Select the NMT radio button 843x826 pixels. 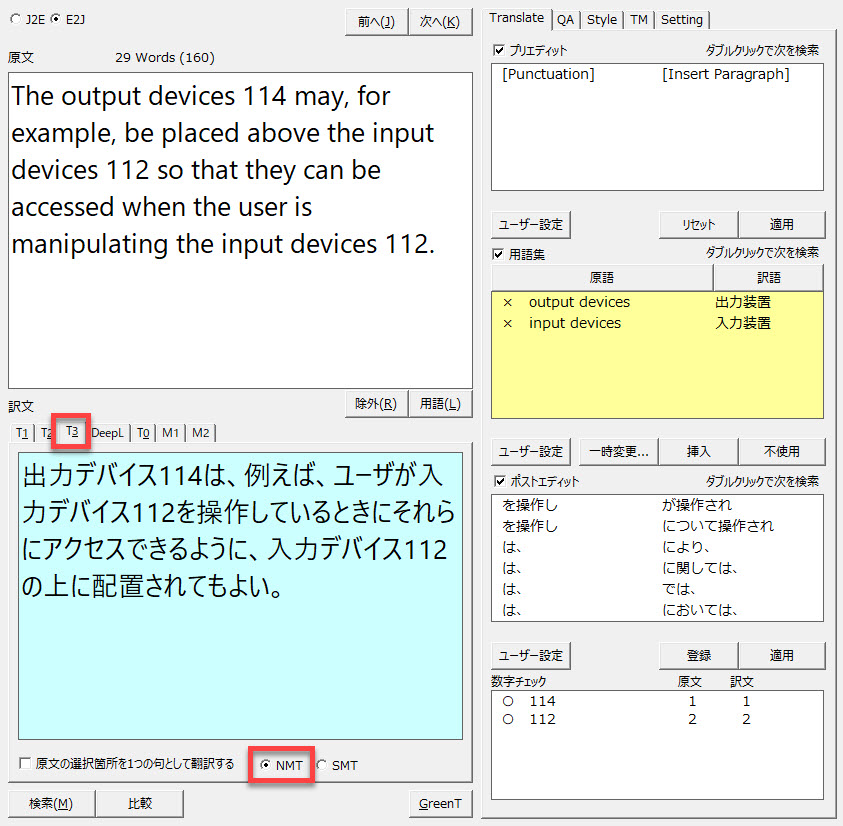pyautogui.click(x=265, y=765)
